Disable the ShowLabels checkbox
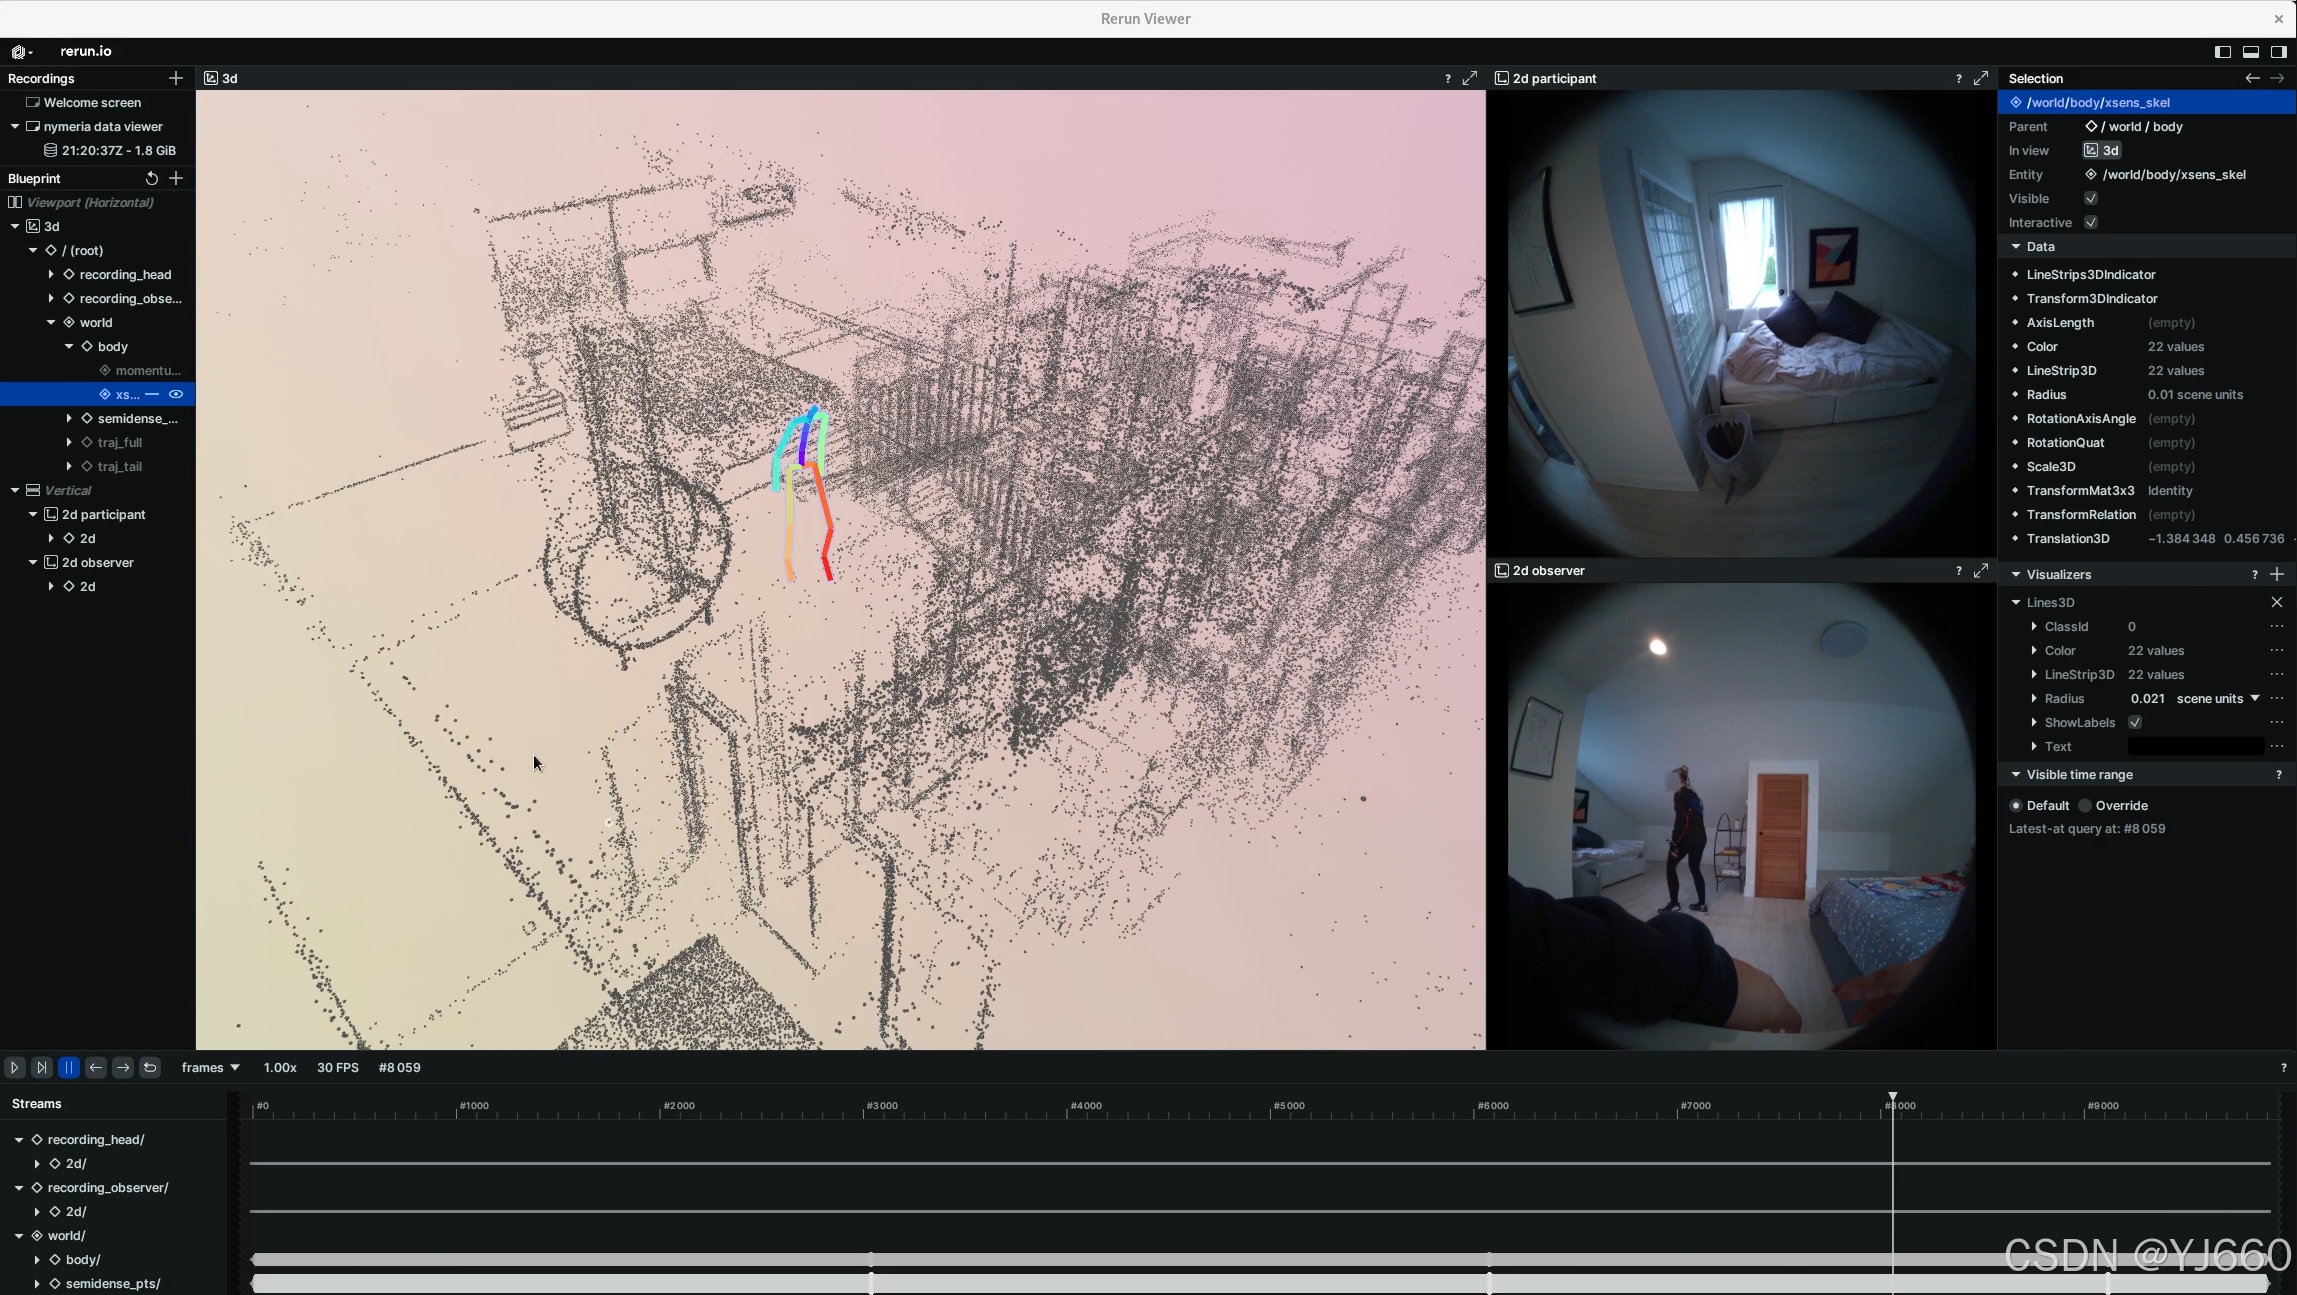Image resolution: width=2297 pixels, height=1295 pixels. [2135, 722]
